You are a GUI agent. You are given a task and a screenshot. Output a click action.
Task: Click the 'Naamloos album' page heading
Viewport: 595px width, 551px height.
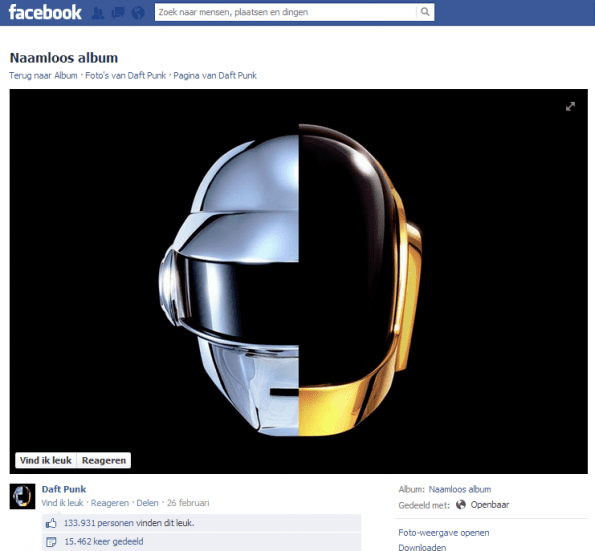tap(64, 58)
